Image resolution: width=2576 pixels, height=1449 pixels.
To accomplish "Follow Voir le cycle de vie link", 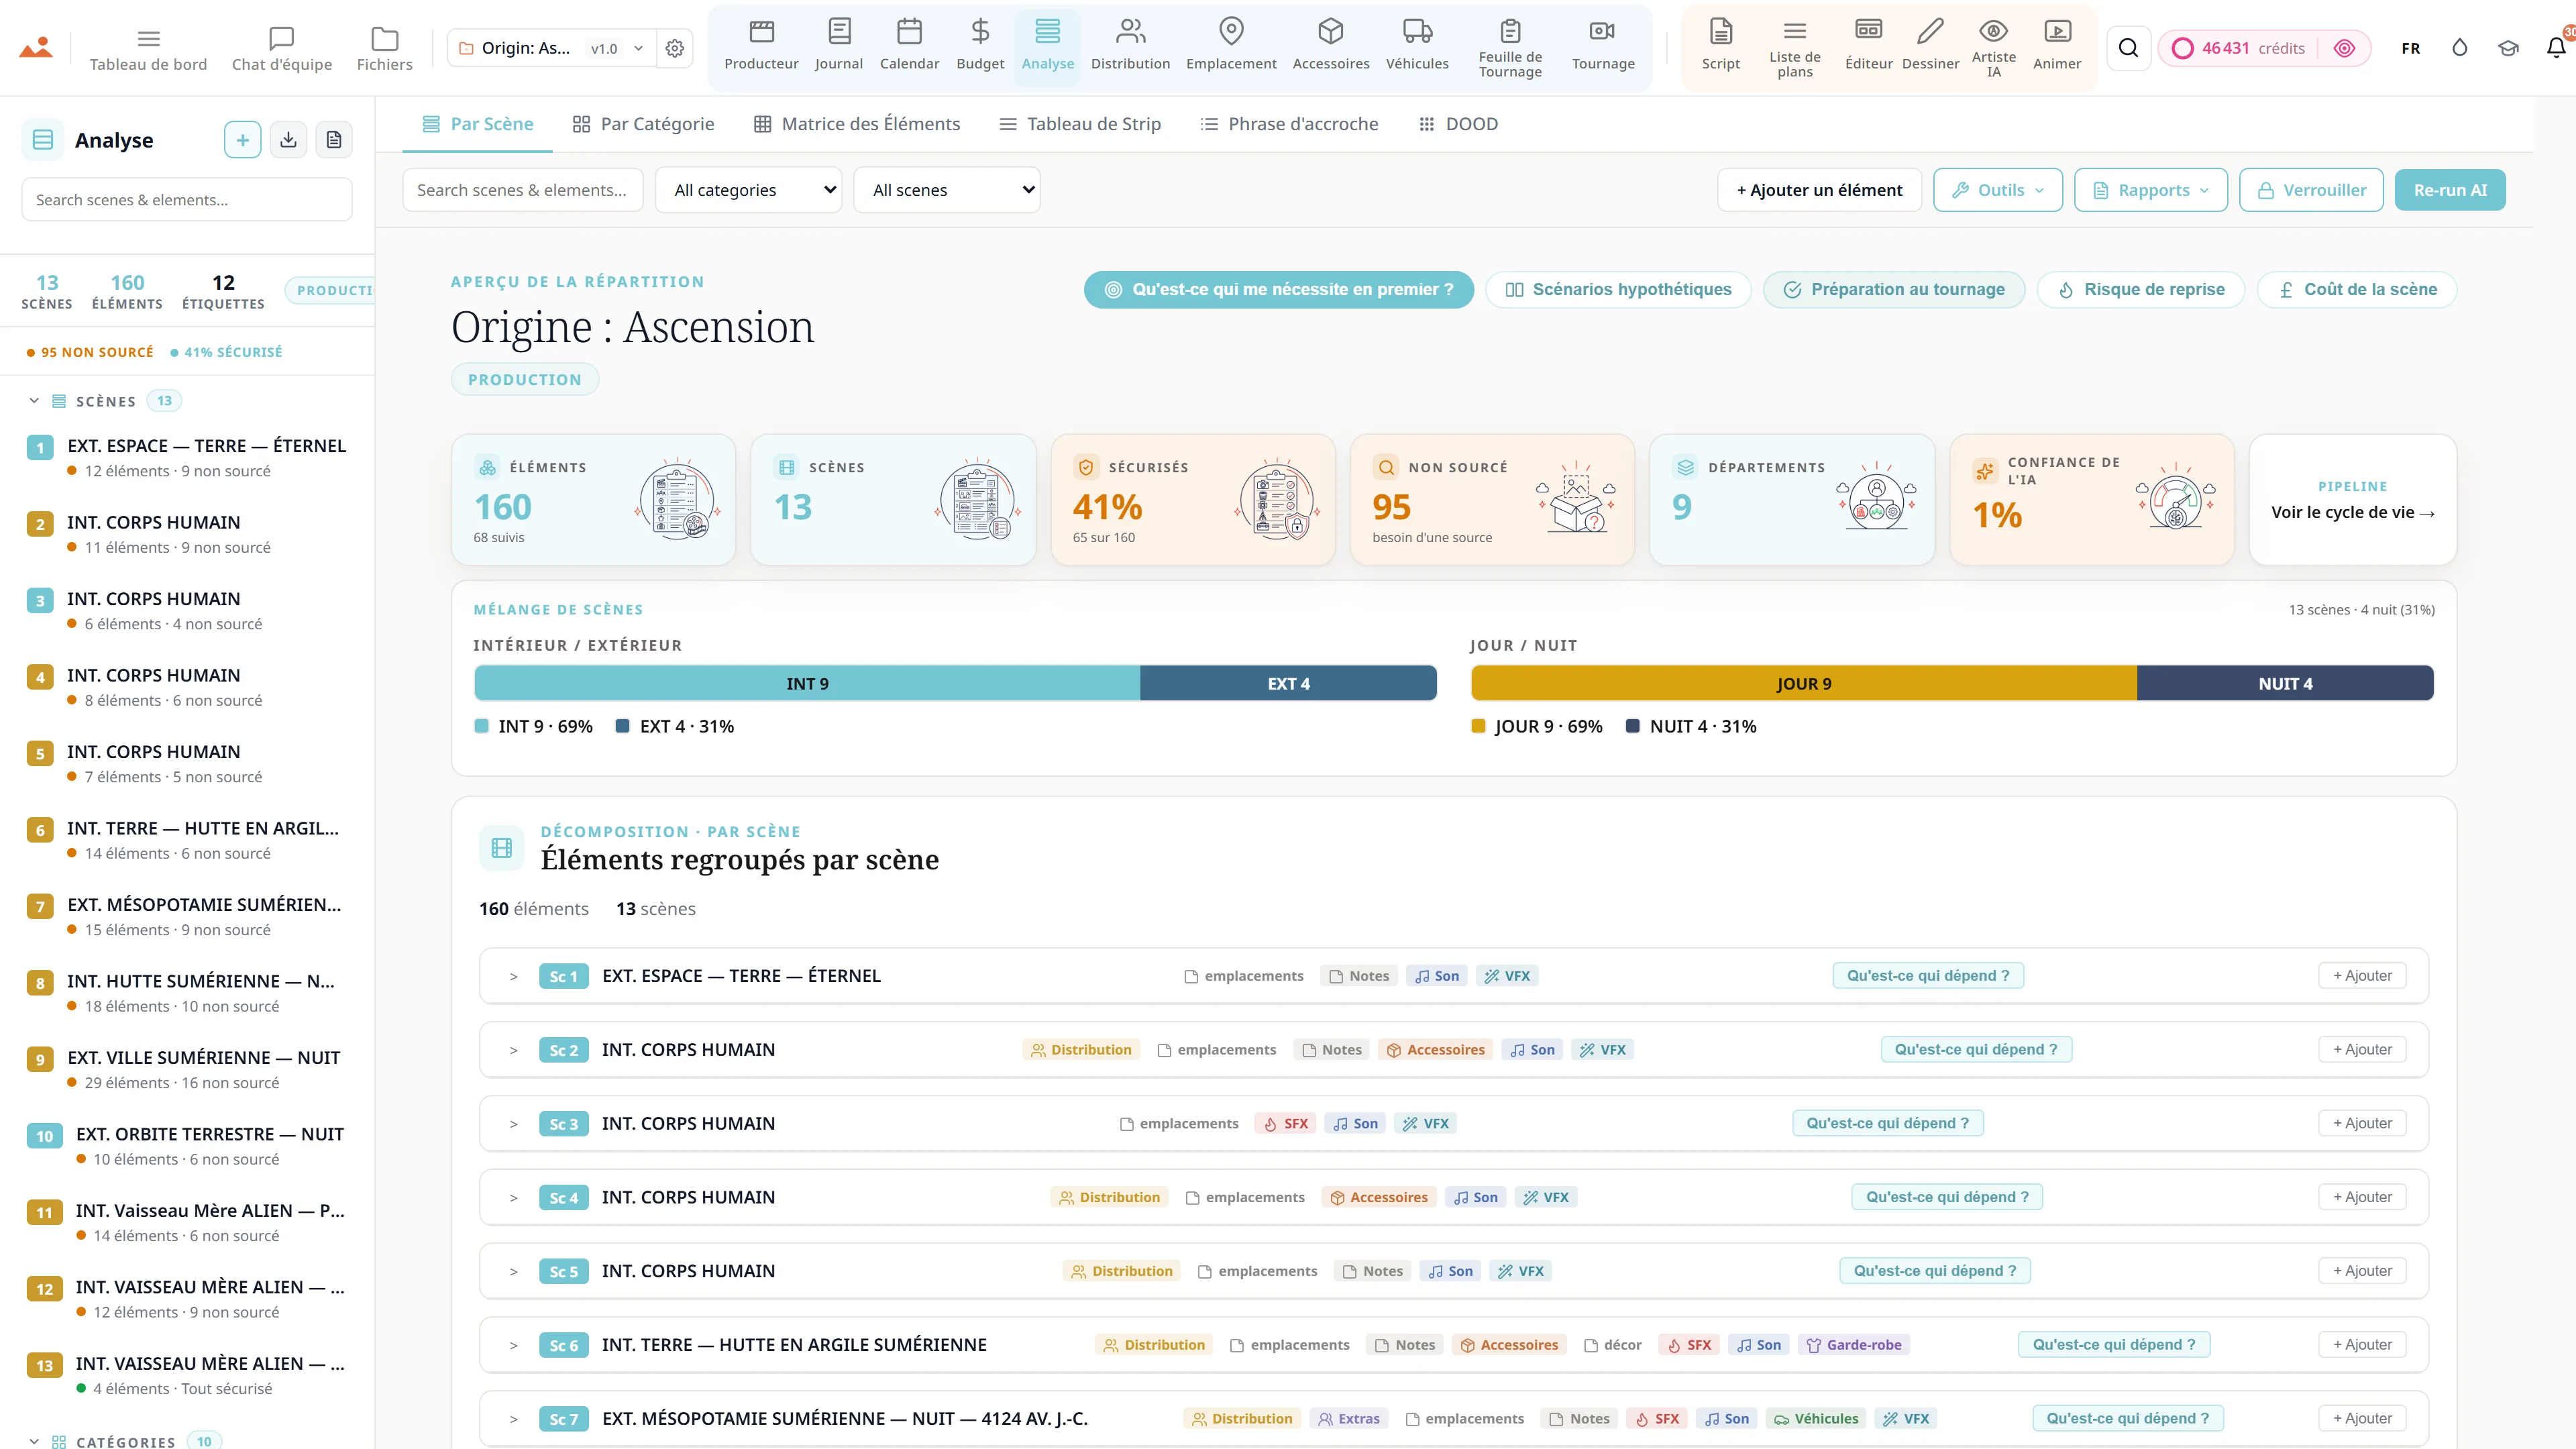I will [x=2352, y=512].
